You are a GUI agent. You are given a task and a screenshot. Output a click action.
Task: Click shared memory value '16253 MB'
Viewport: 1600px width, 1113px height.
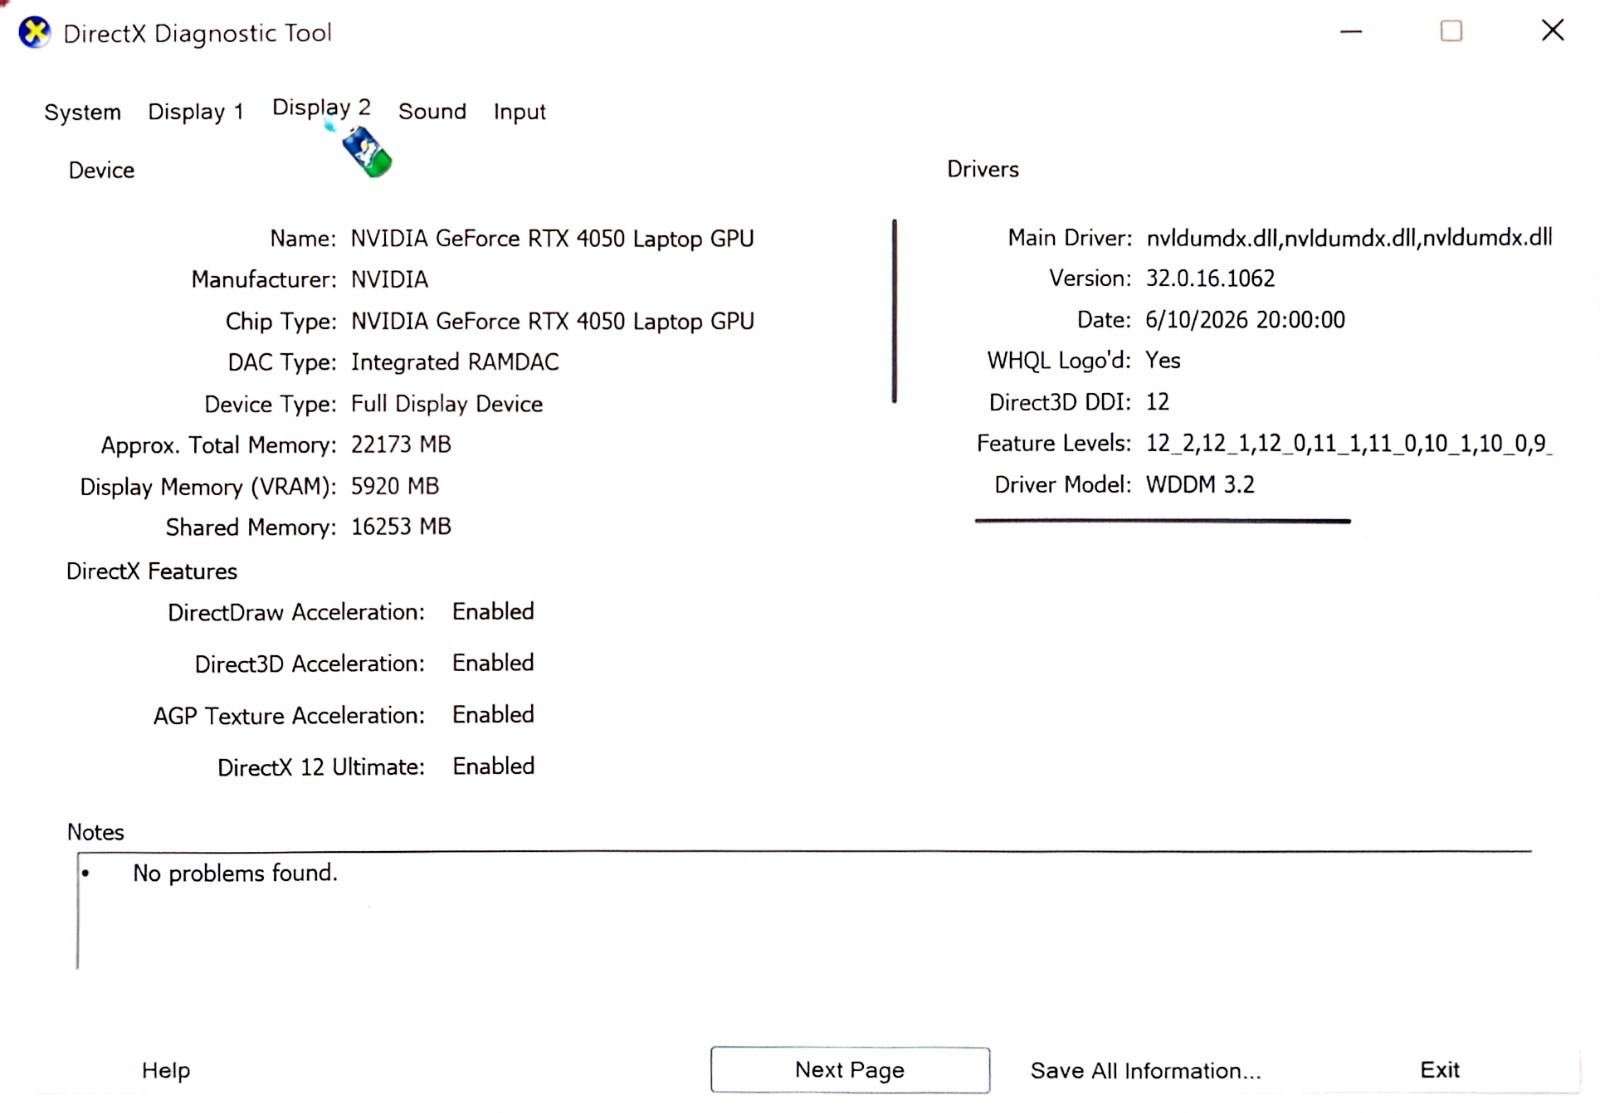tap(401, 527)
